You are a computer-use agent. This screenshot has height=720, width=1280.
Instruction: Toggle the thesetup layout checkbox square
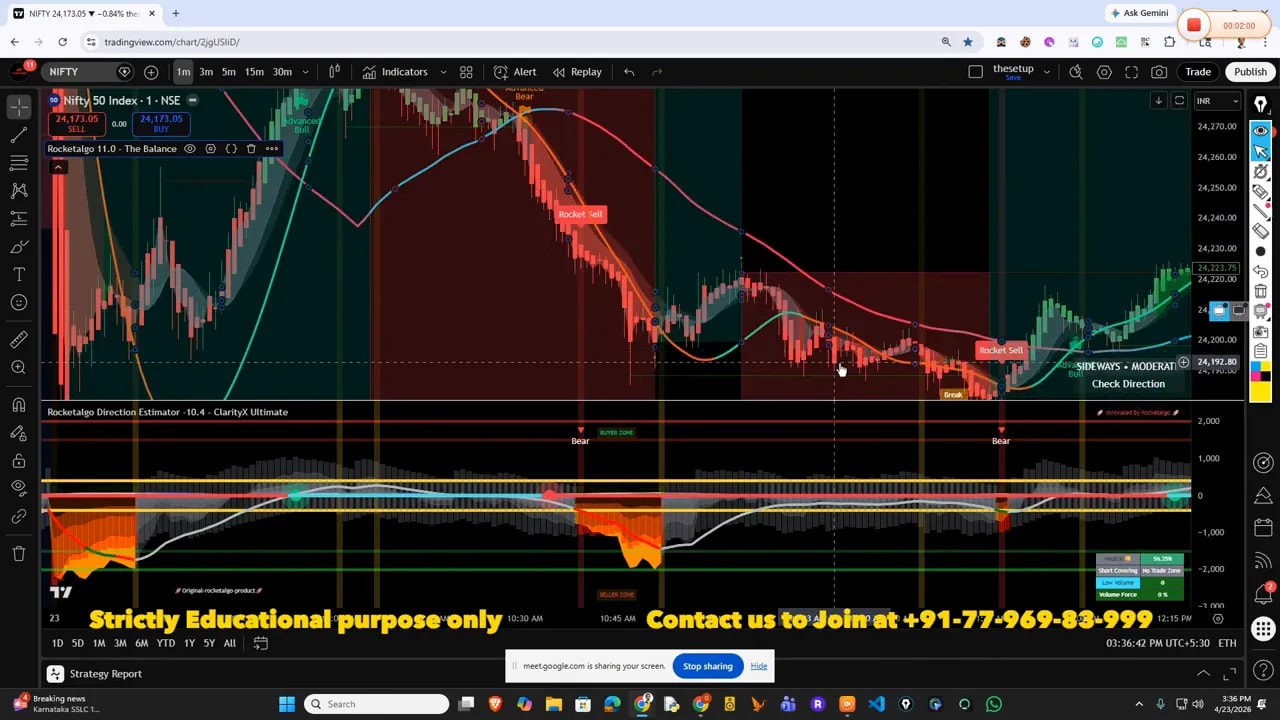click(976, 72)
